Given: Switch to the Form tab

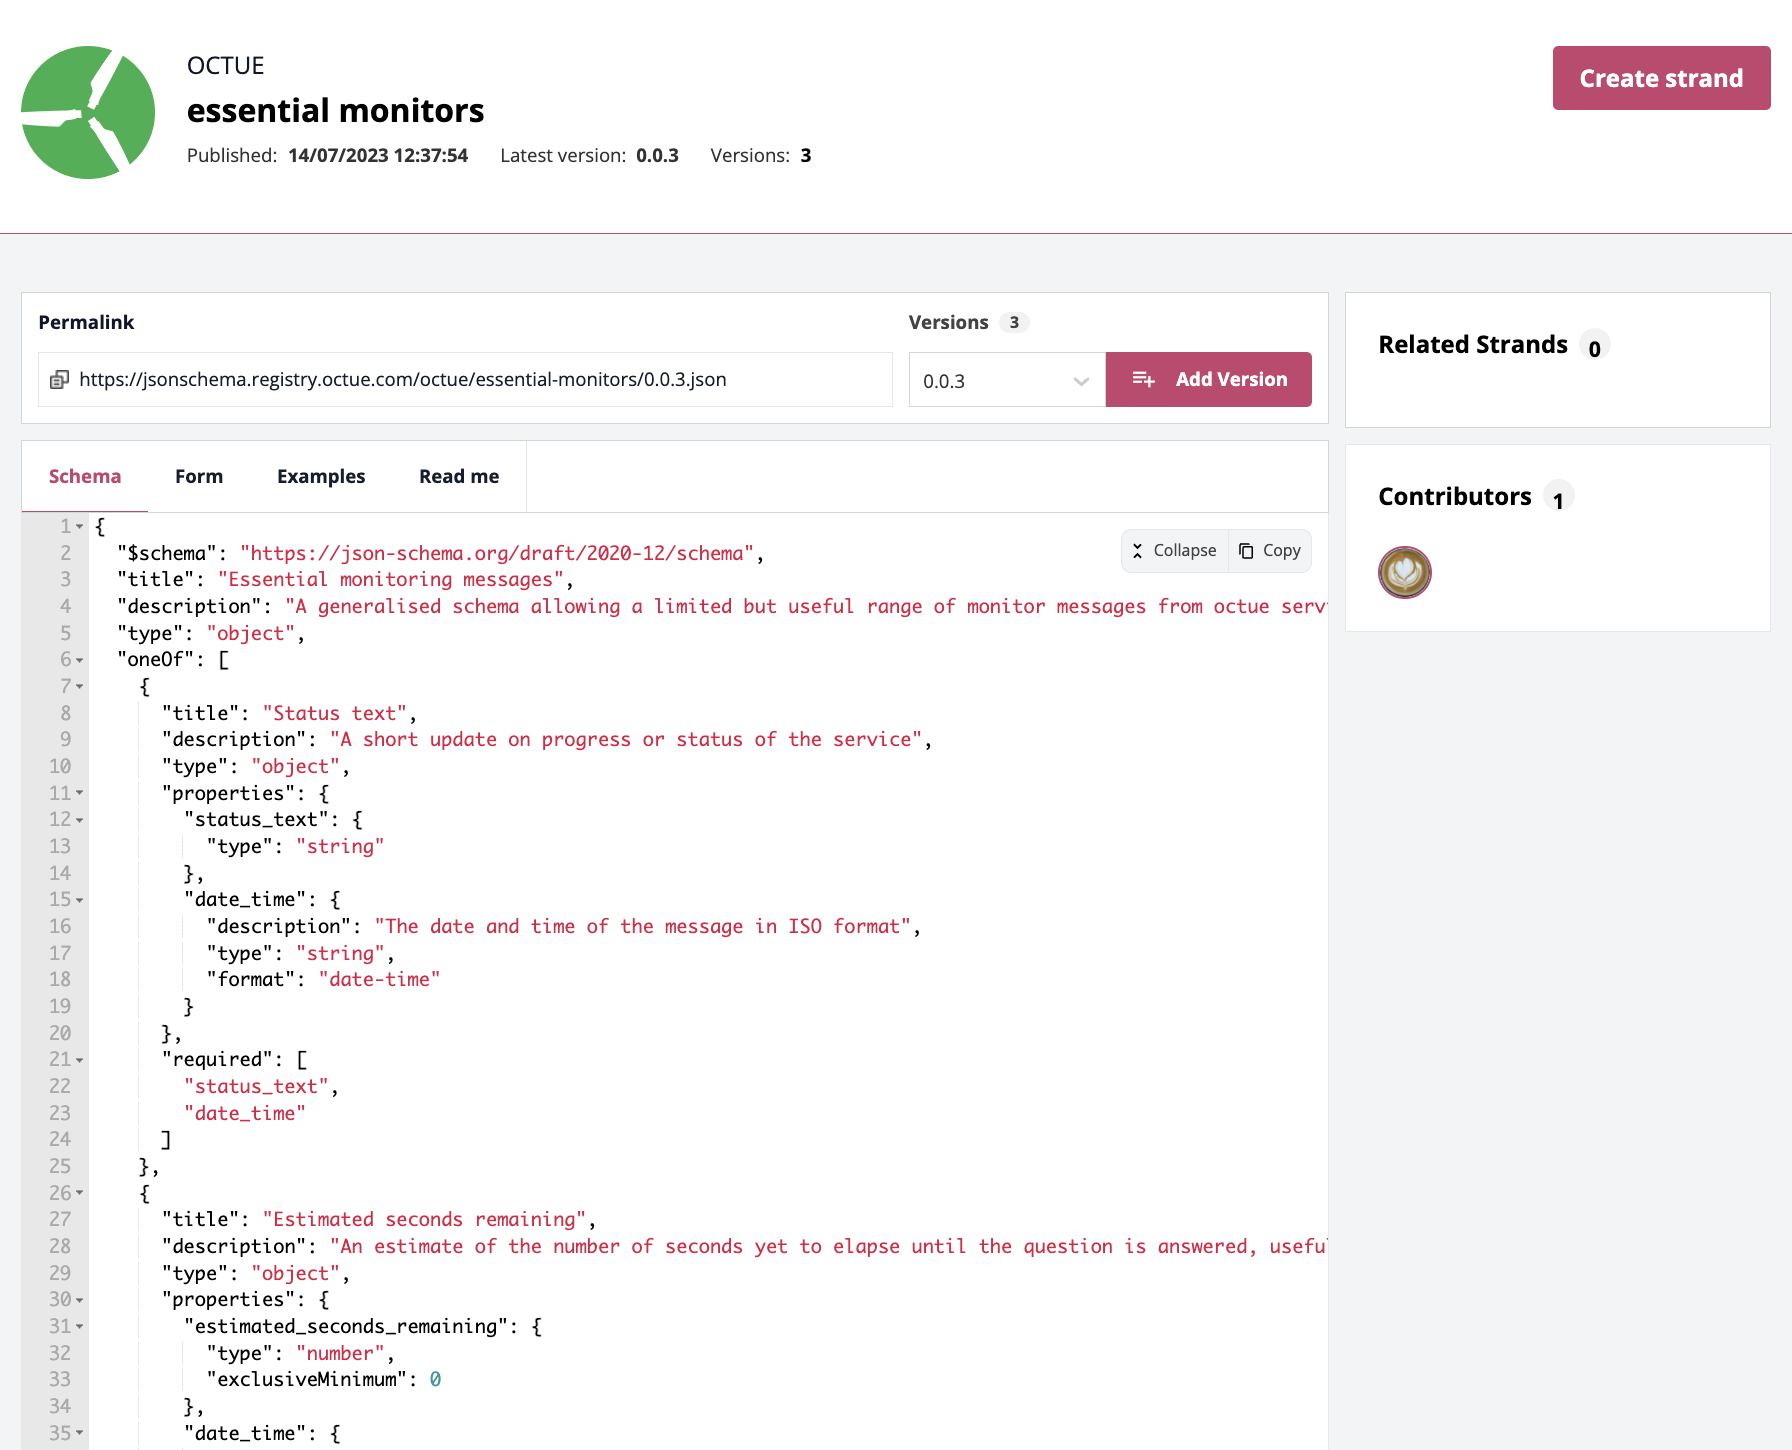Looking at the screenshot, I should pos(199,477).
